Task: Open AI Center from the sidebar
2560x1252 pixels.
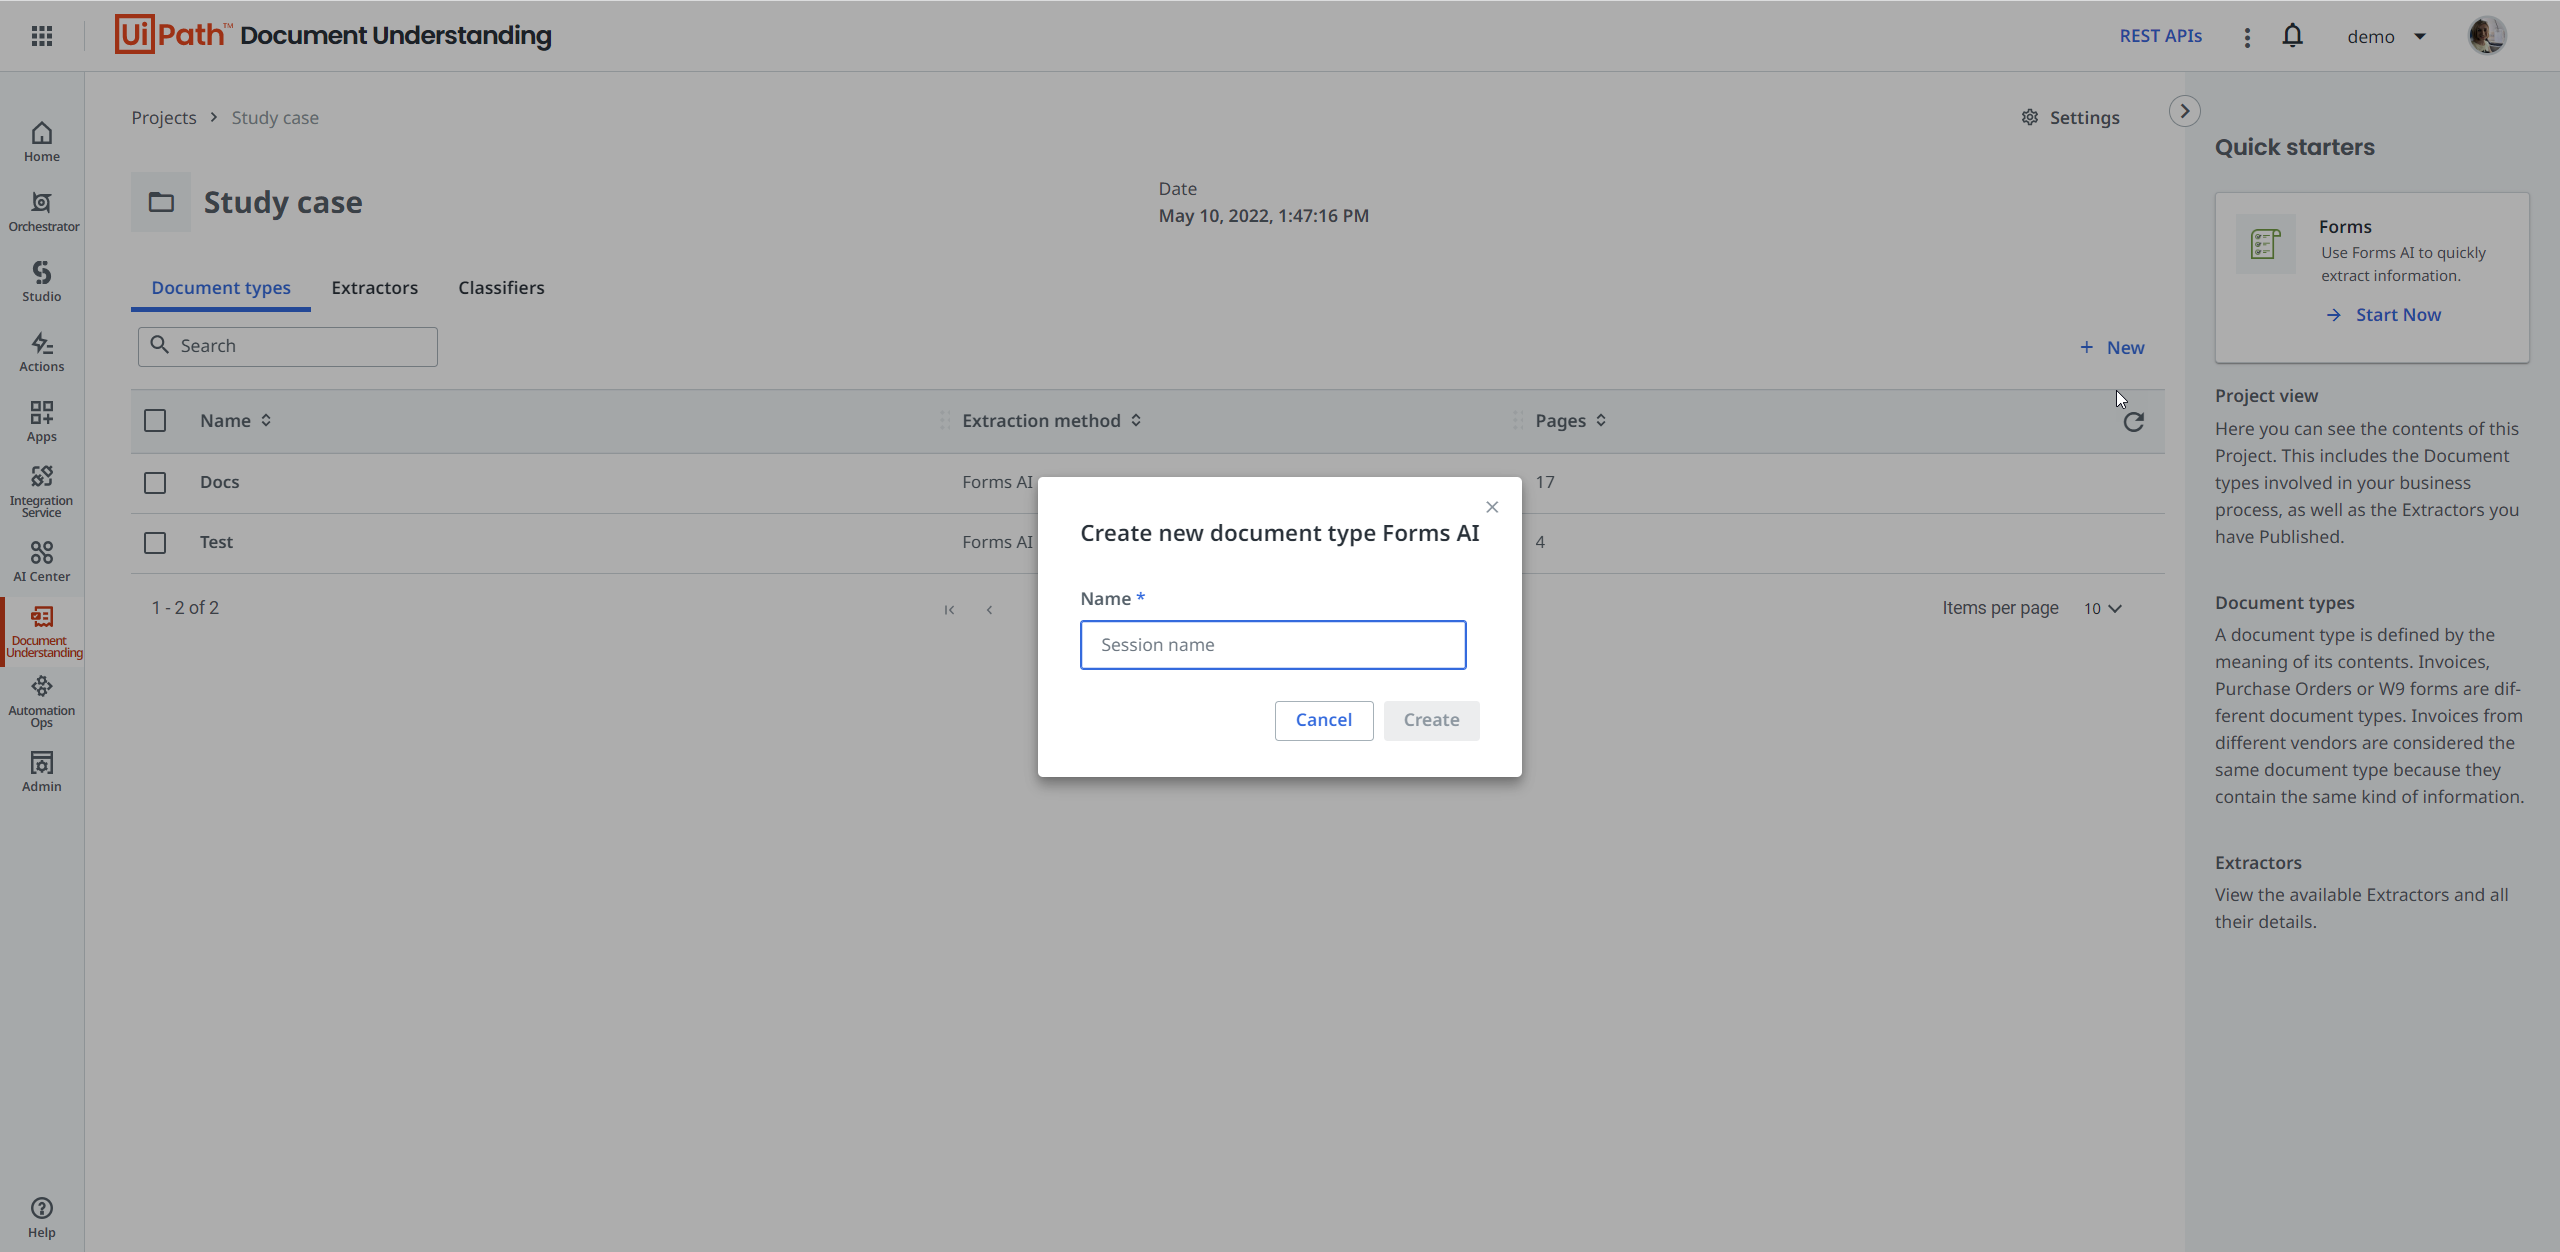Action: click(42, 562)
